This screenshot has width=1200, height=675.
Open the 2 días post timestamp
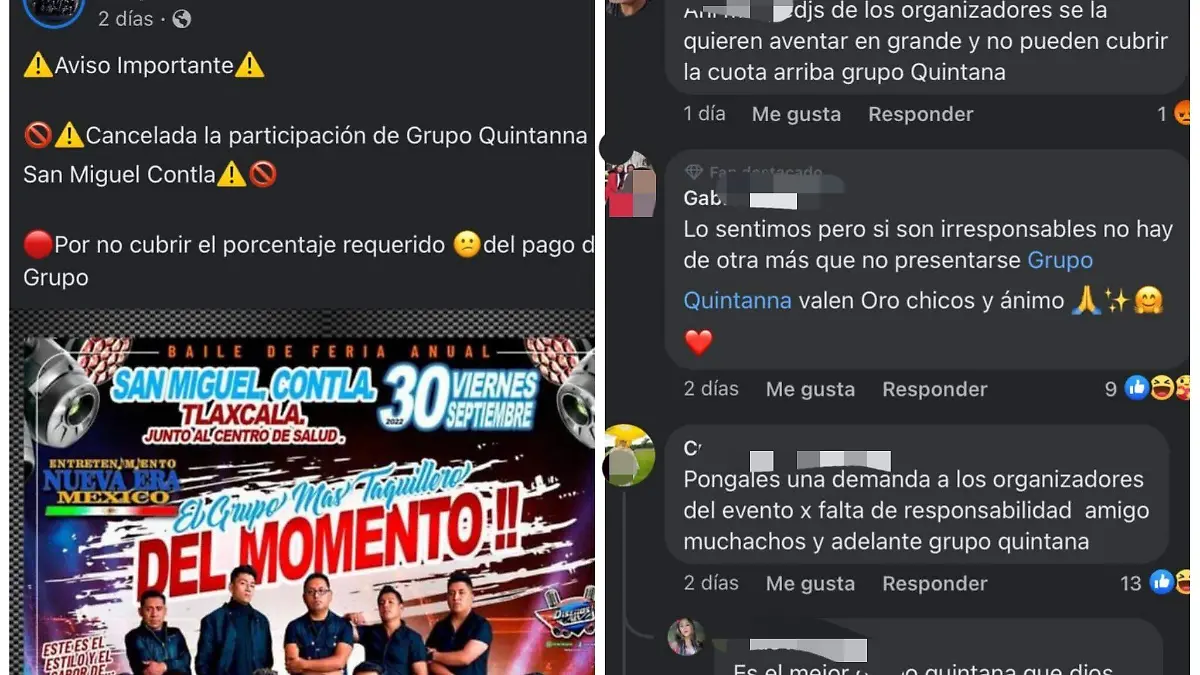[126, 19]
